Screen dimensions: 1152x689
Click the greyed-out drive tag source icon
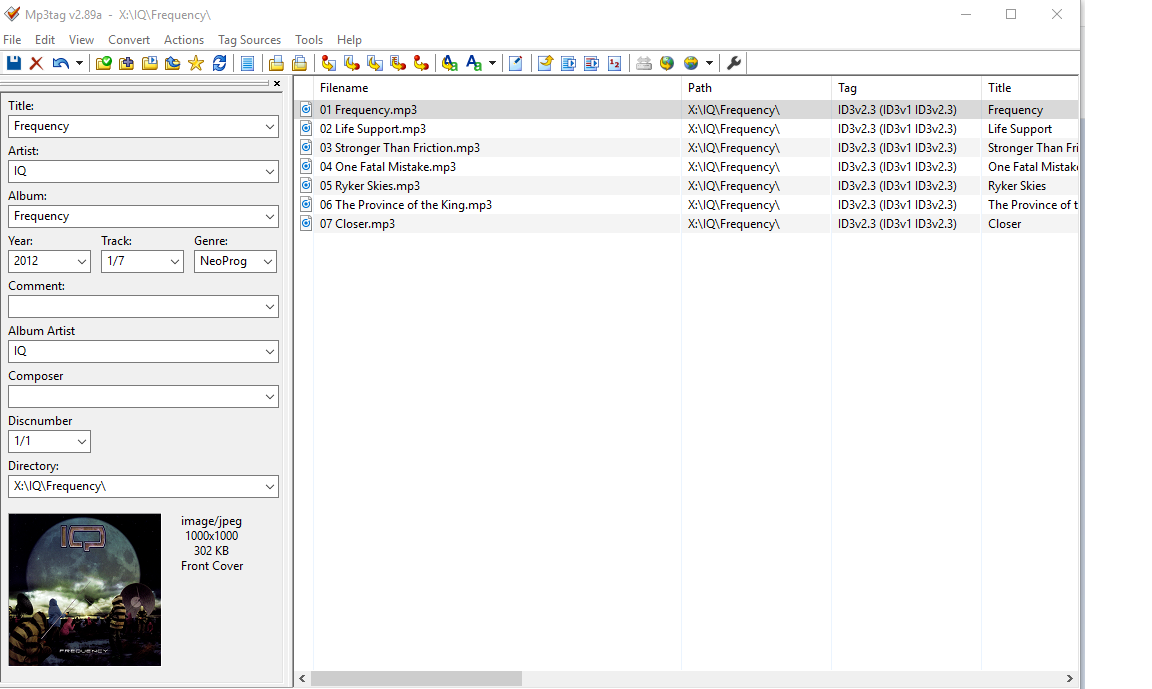(644, 63)
